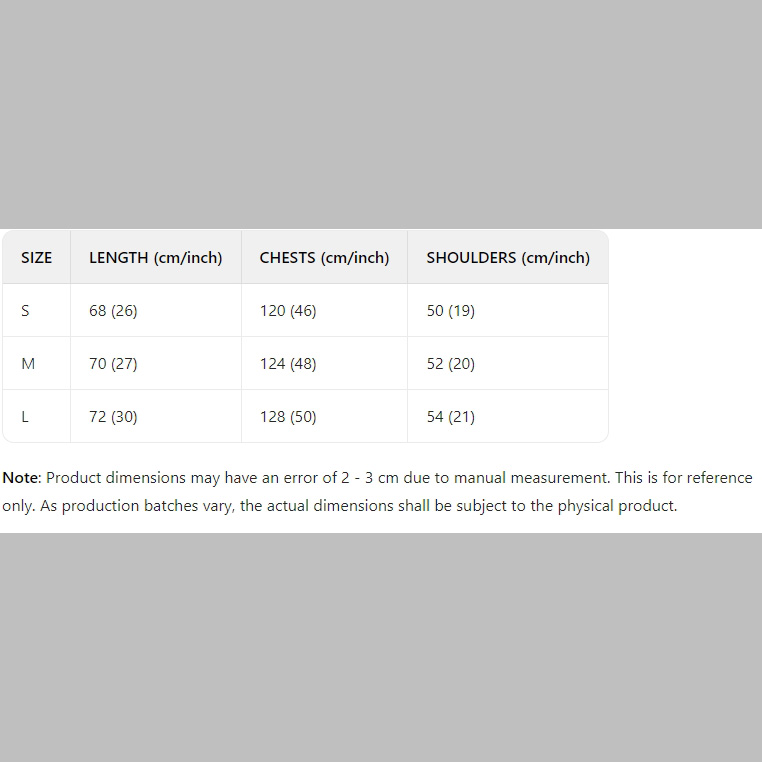
Task: Click the CHESTS (cm/inch) column header
Action: (324, 258)
